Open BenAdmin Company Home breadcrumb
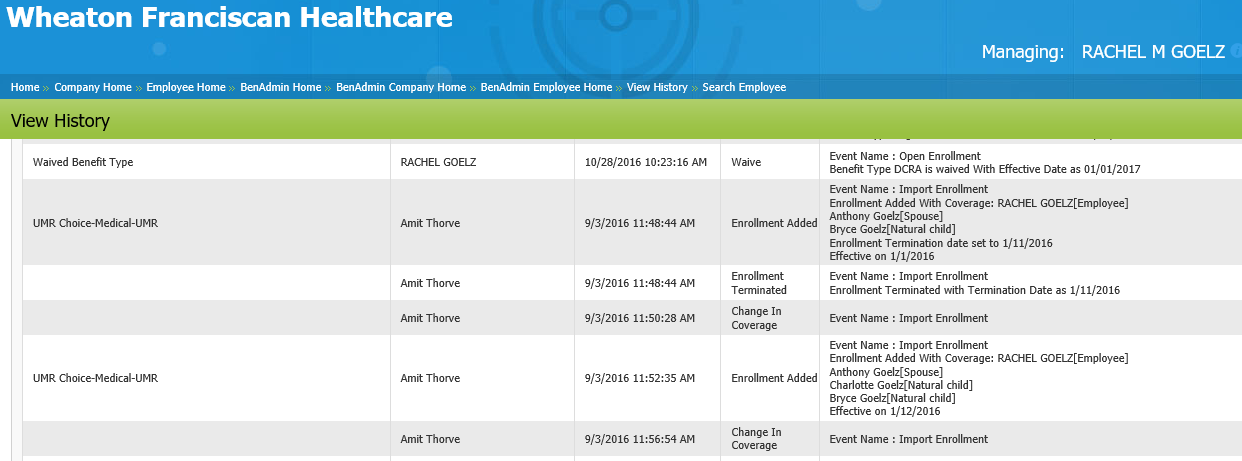1242x461 pixels. [x=401, y=88]
